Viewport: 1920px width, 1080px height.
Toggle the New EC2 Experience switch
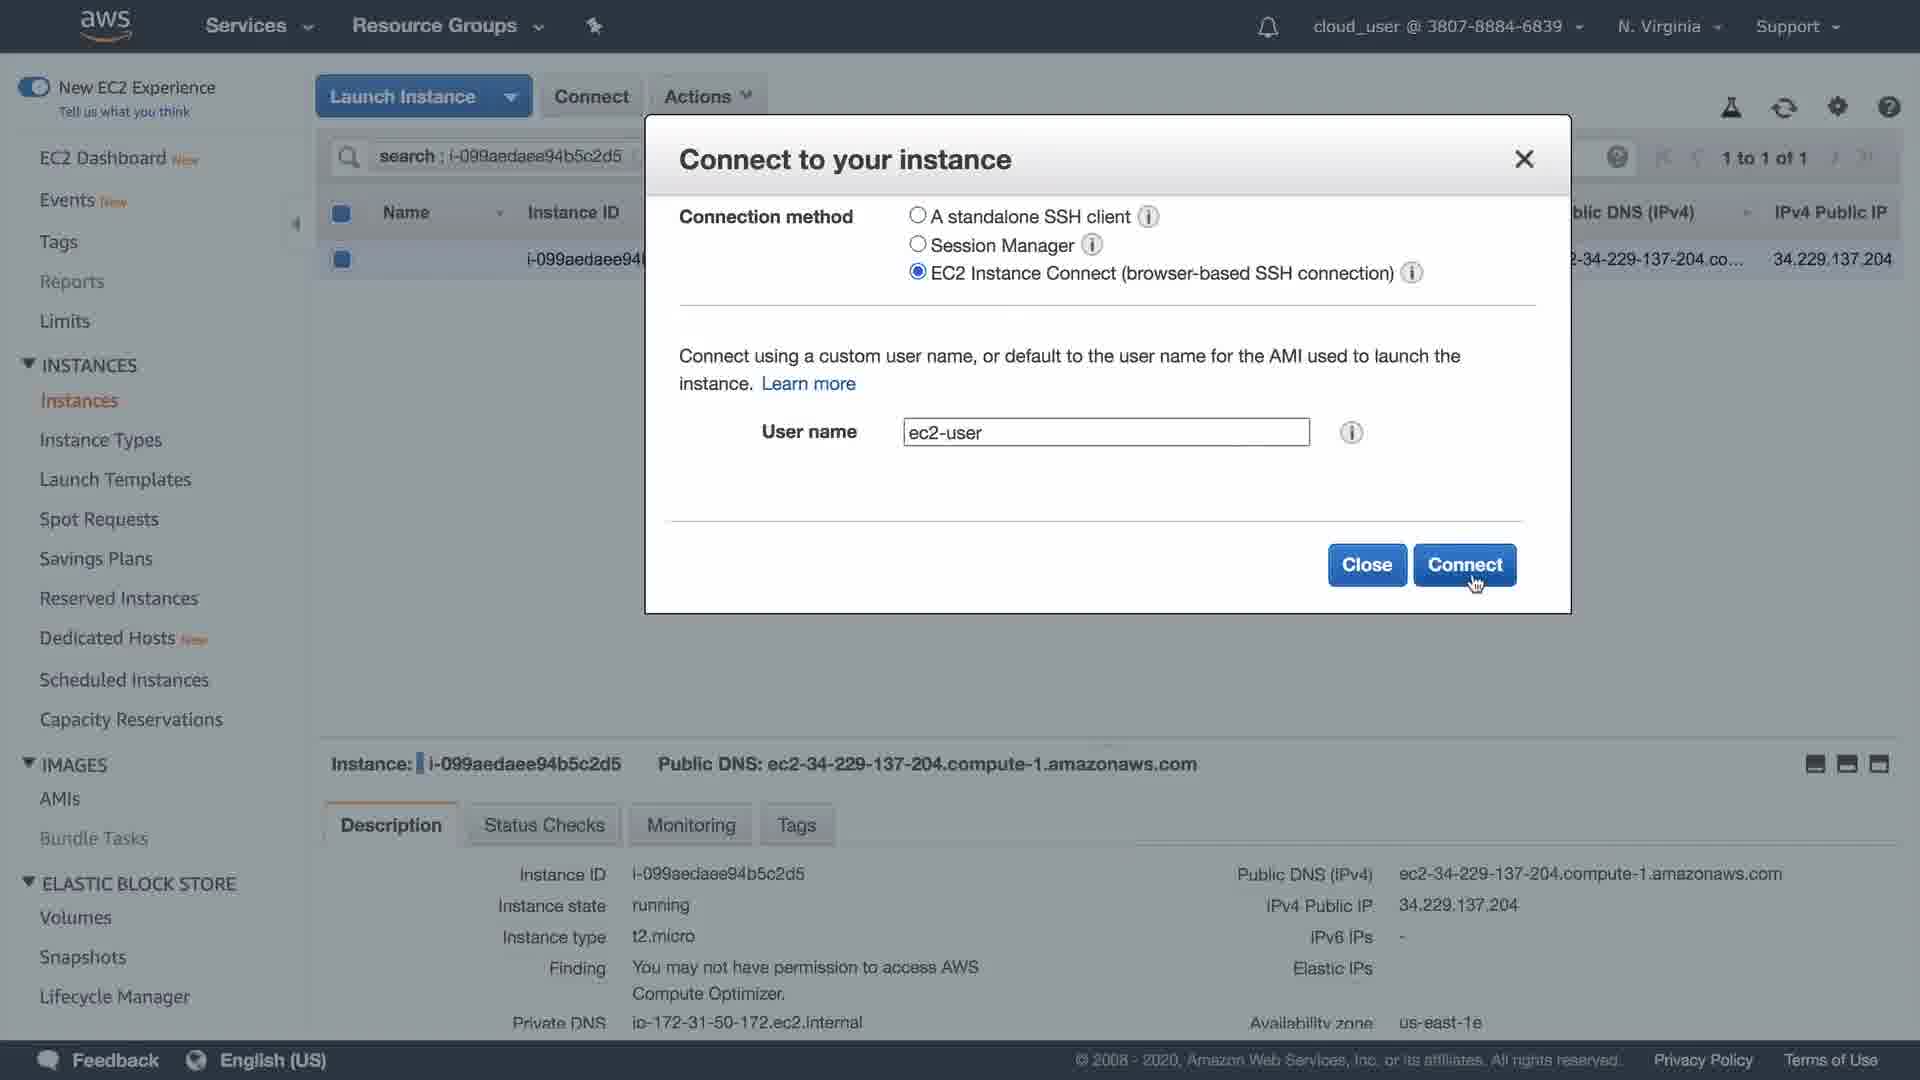coord(34,87)
